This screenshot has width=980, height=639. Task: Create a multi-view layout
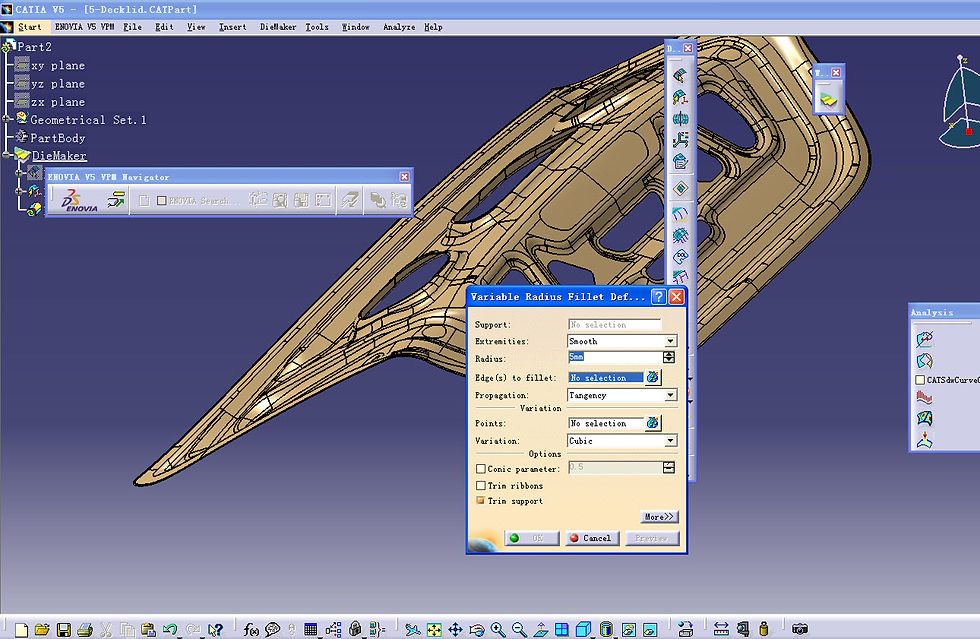point(562,629)
